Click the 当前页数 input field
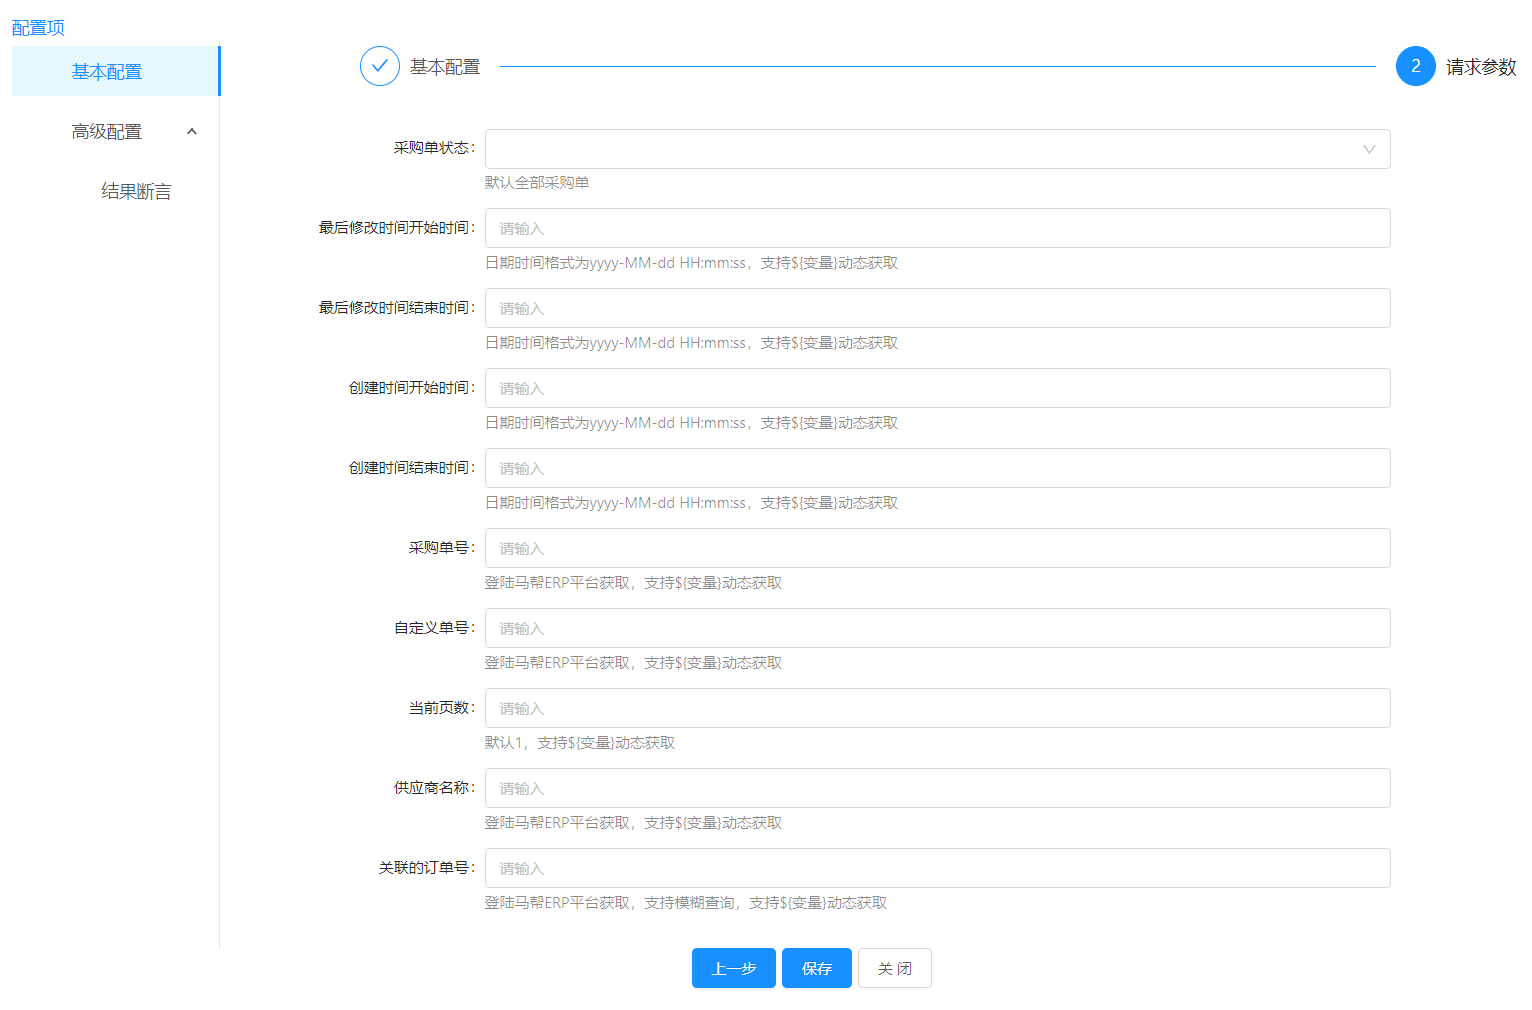The height and width of the screenshot is (1010, 1532). 937,708
